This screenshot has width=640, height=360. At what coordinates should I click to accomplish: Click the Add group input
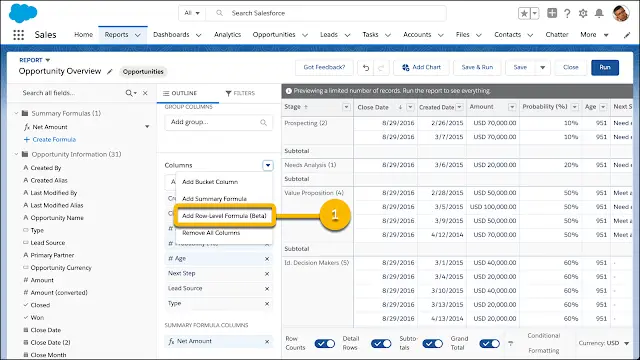pos(218,122)
